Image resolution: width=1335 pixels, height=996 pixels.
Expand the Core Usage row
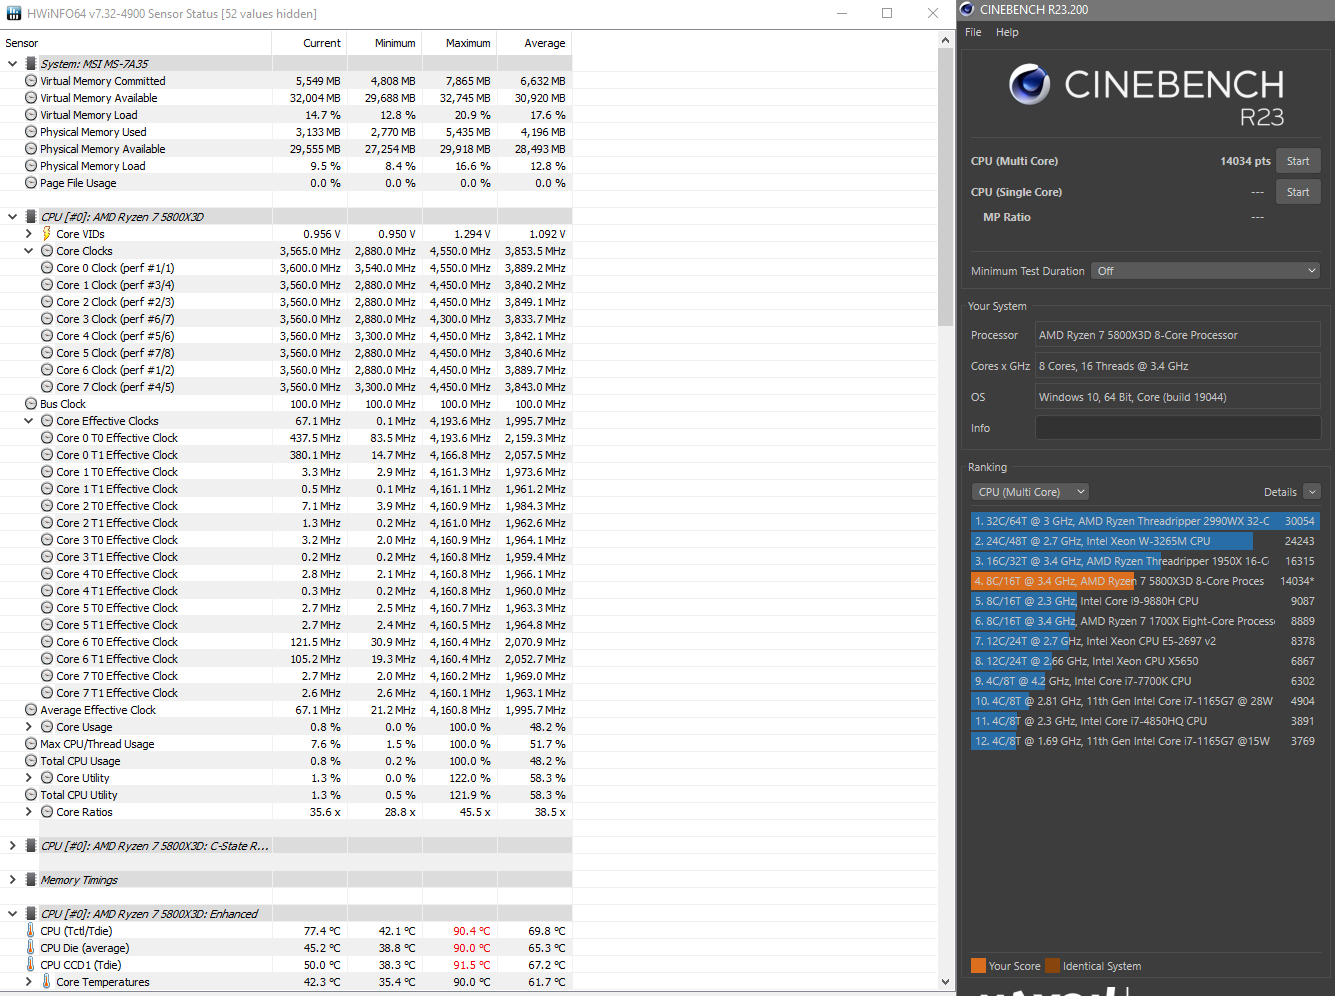tap(28, 727)
